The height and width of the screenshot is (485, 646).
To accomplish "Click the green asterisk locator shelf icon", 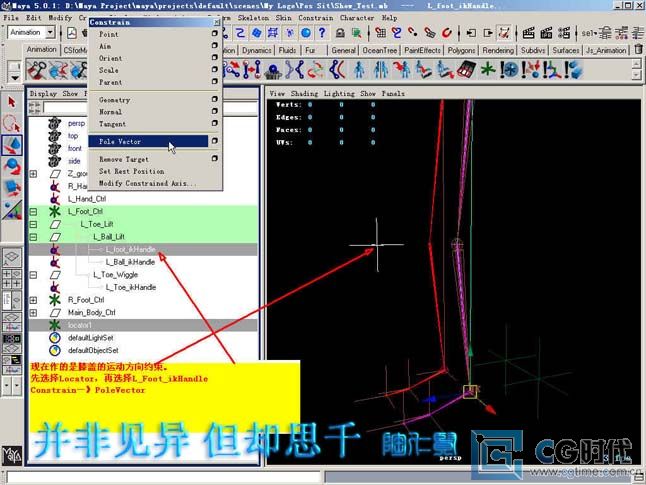I will [x=488, y=70].
